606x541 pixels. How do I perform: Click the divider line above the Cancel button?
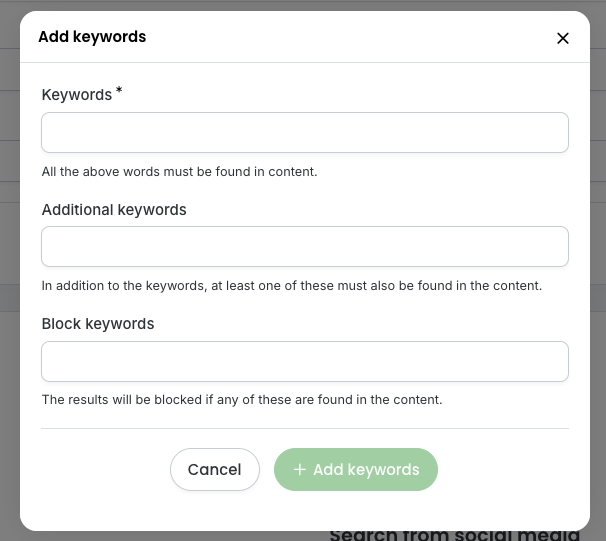(304, 428)
